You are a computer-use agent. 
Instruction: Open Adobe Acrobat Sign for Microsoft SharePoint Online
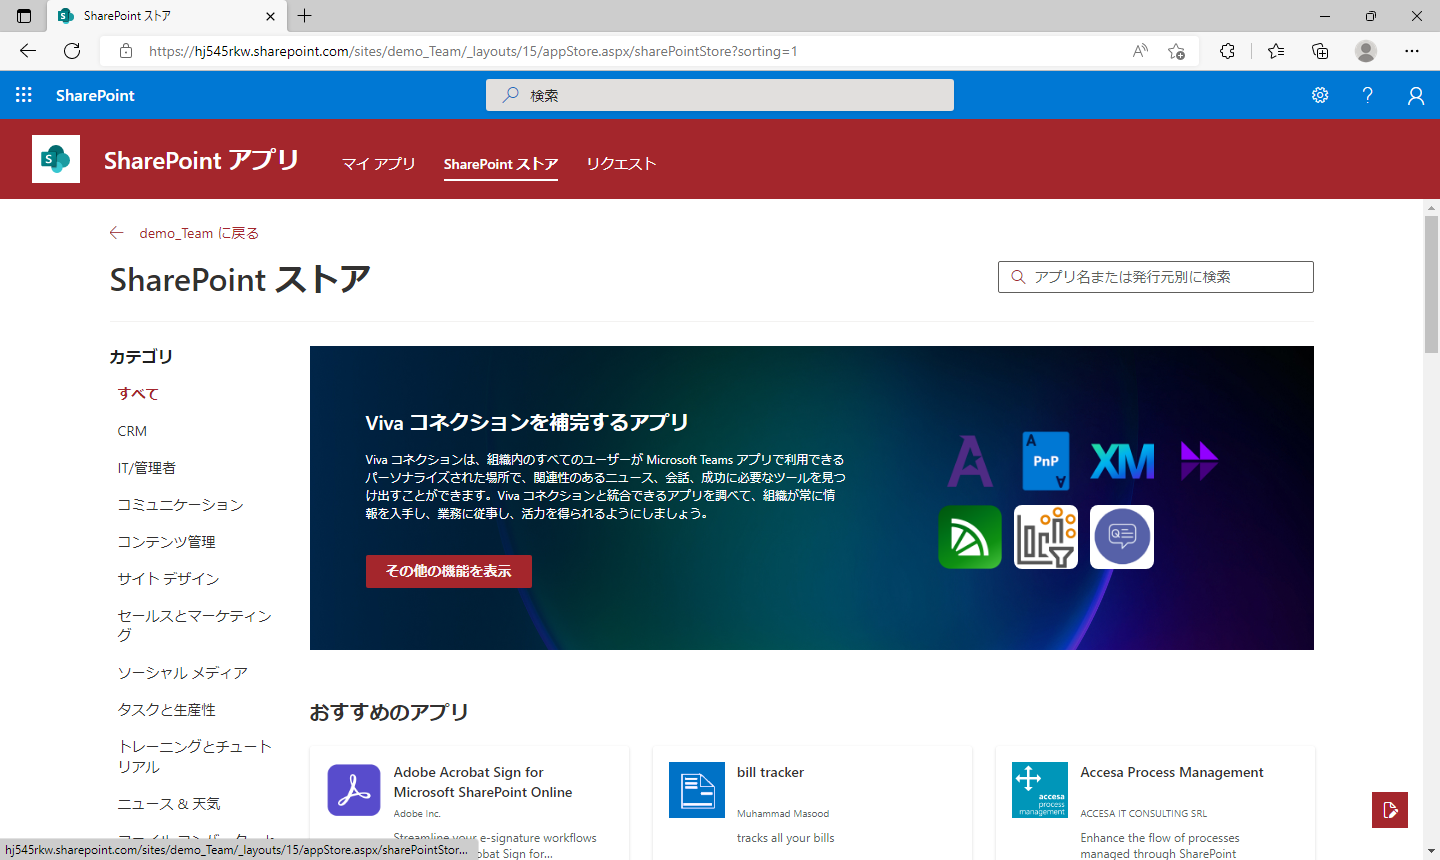pyautogui.click(x=483, y=782)
